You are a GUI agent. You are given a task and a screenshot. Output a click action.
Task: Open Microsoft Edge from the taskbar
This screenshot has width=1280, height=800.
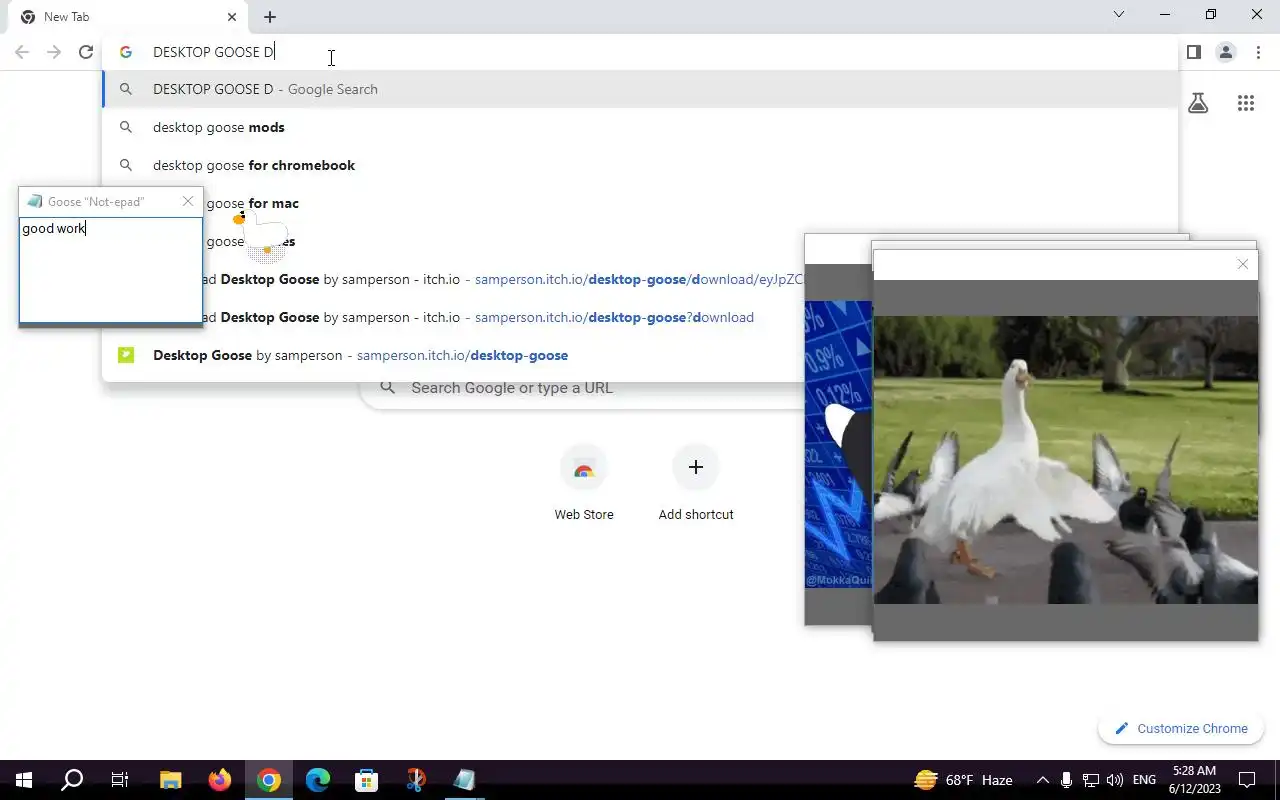click(317, 780)
